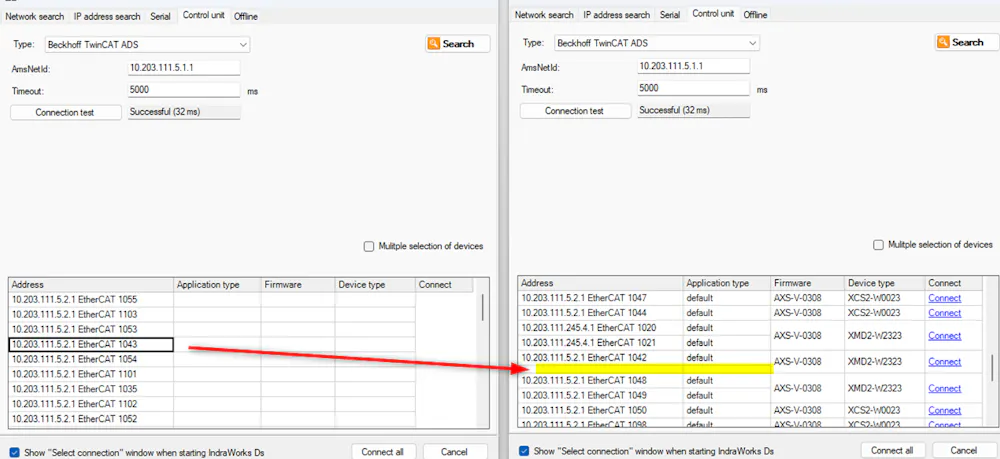This screenshot has height=459, width=1000.
Task: Click the Connect link for EtherCAT 1050
Action: tap(945, 410)
